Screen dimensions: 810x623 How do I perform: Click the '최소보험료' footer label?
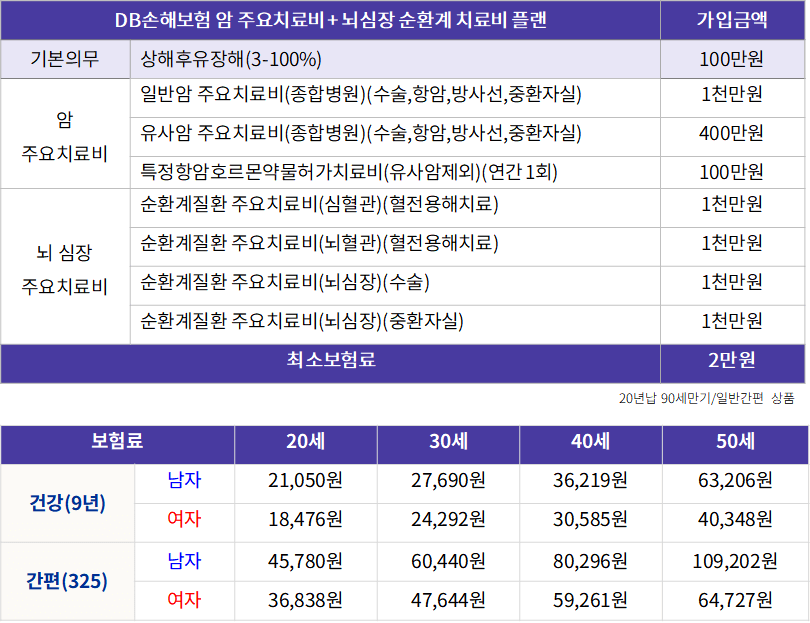(x=331, y=360)
